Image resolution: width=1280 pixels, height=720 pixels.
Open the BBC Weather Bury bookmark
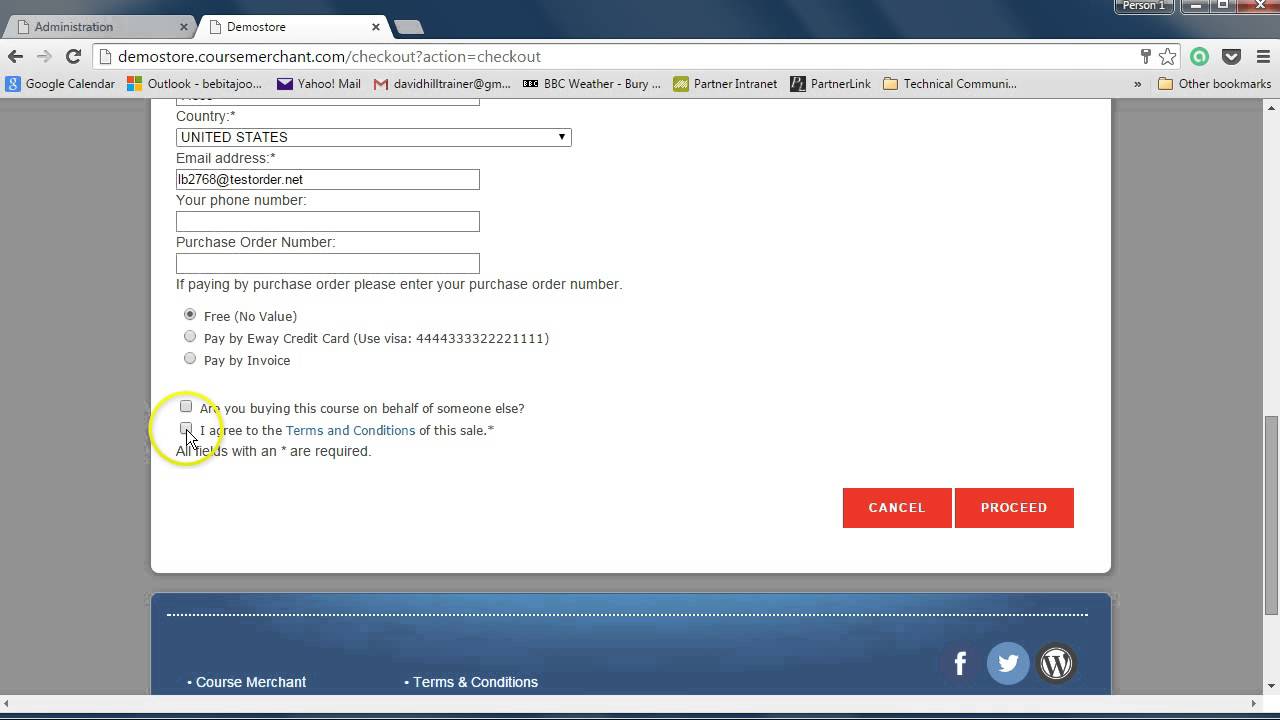592,84
